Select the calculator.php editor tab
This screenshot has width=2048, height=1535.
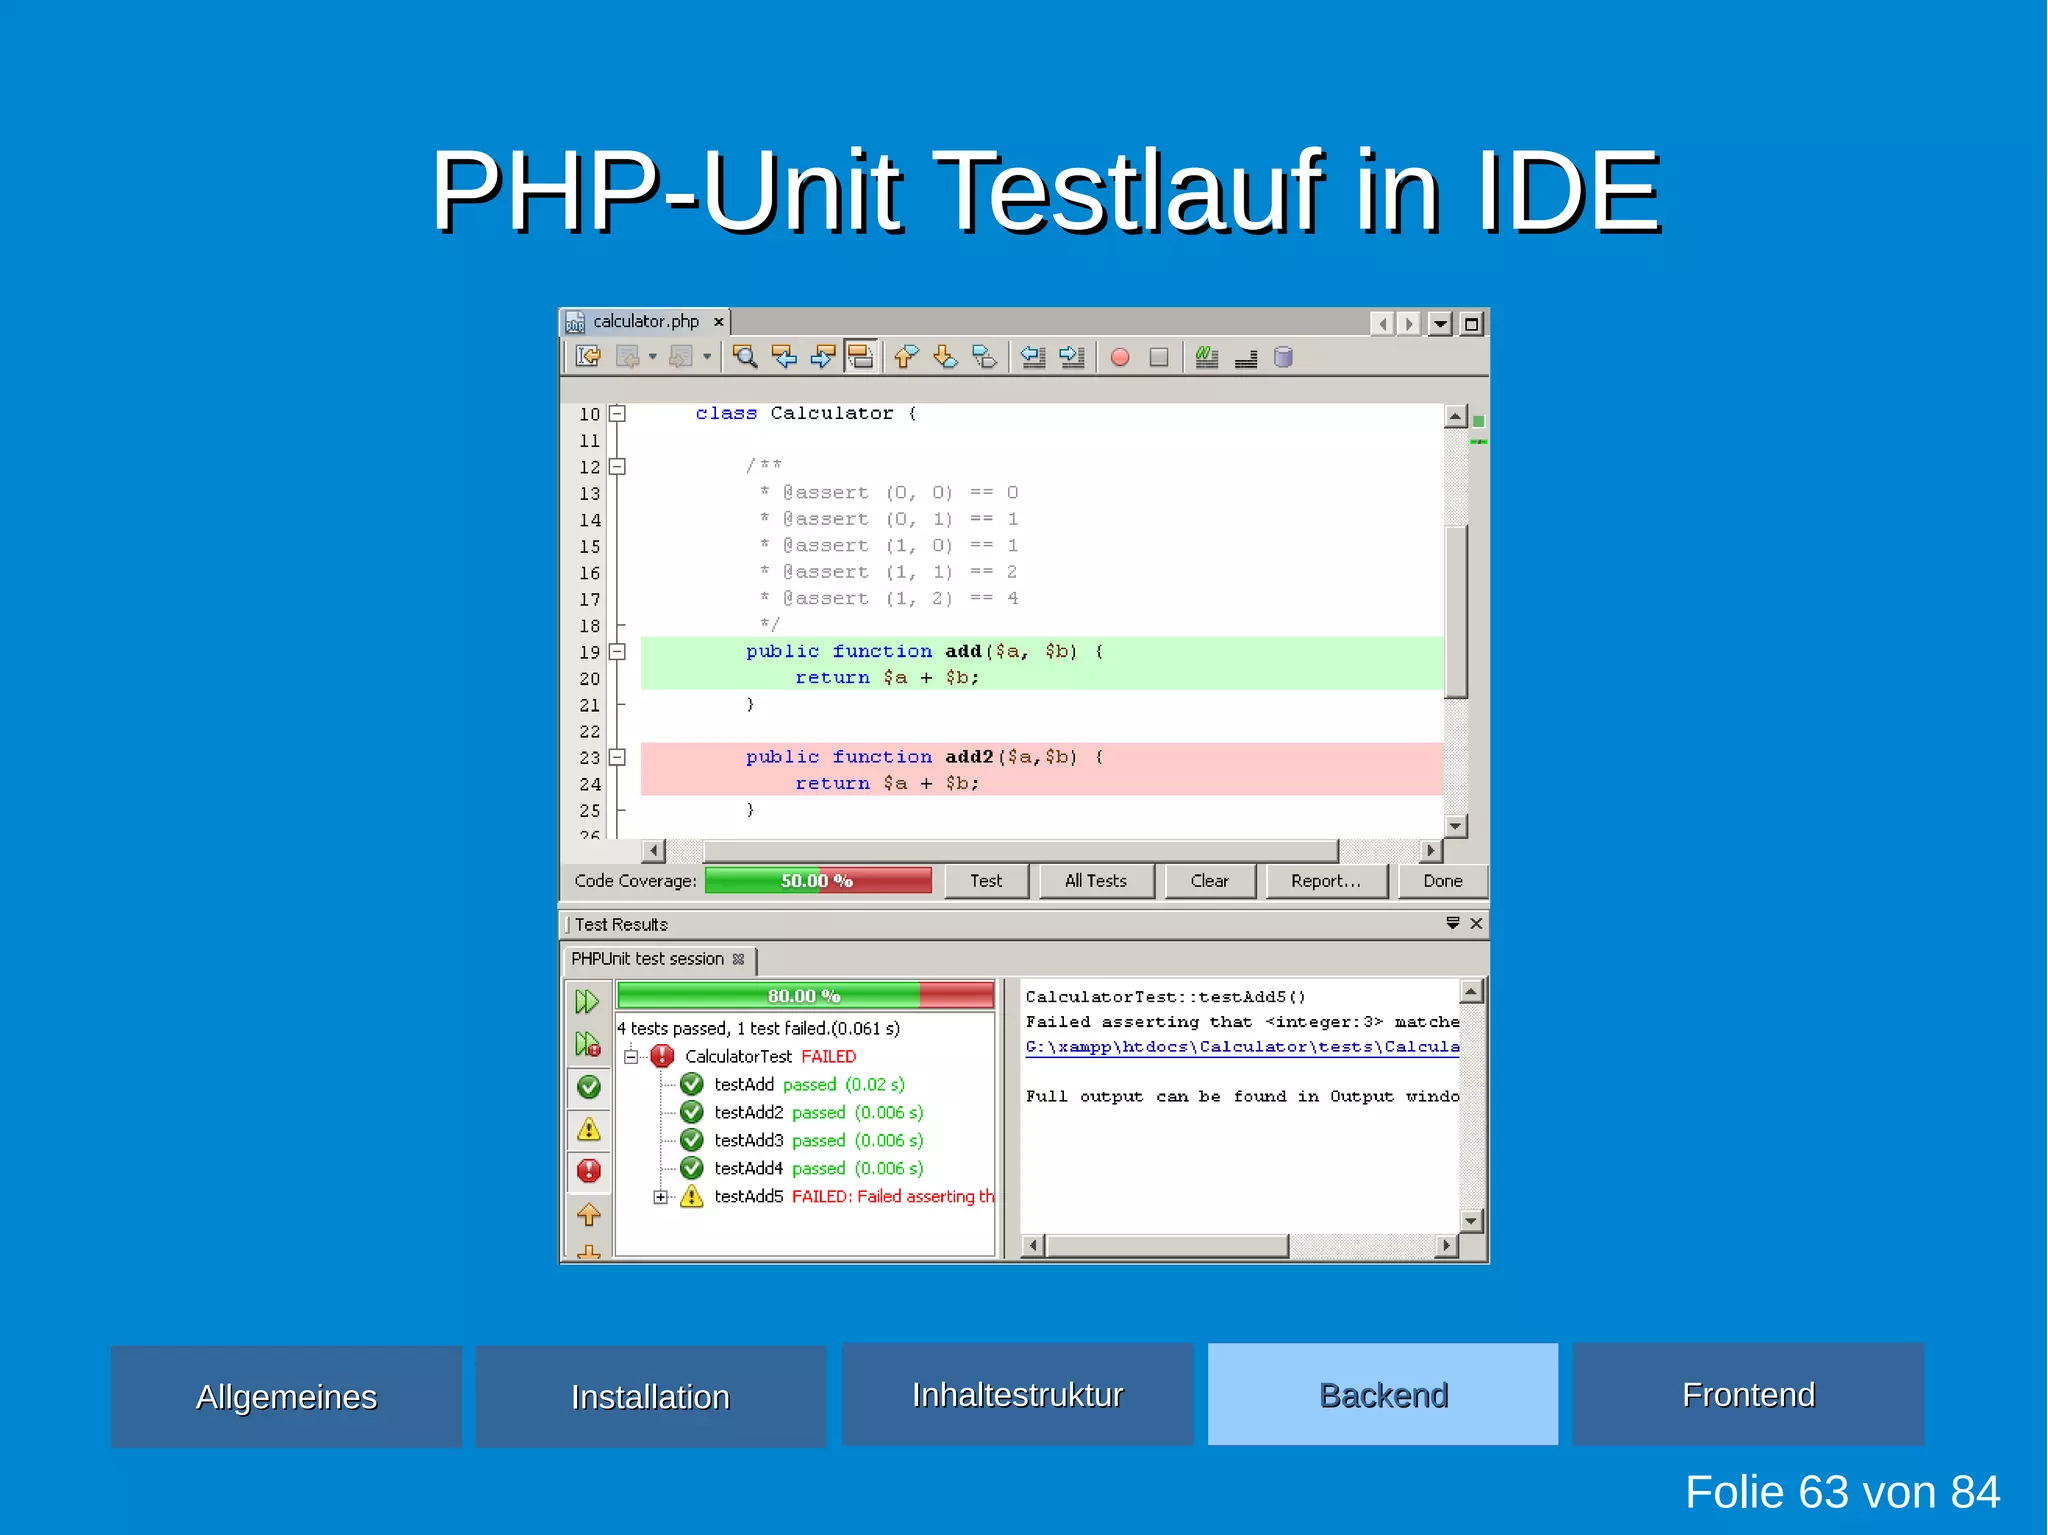(645, 322)
